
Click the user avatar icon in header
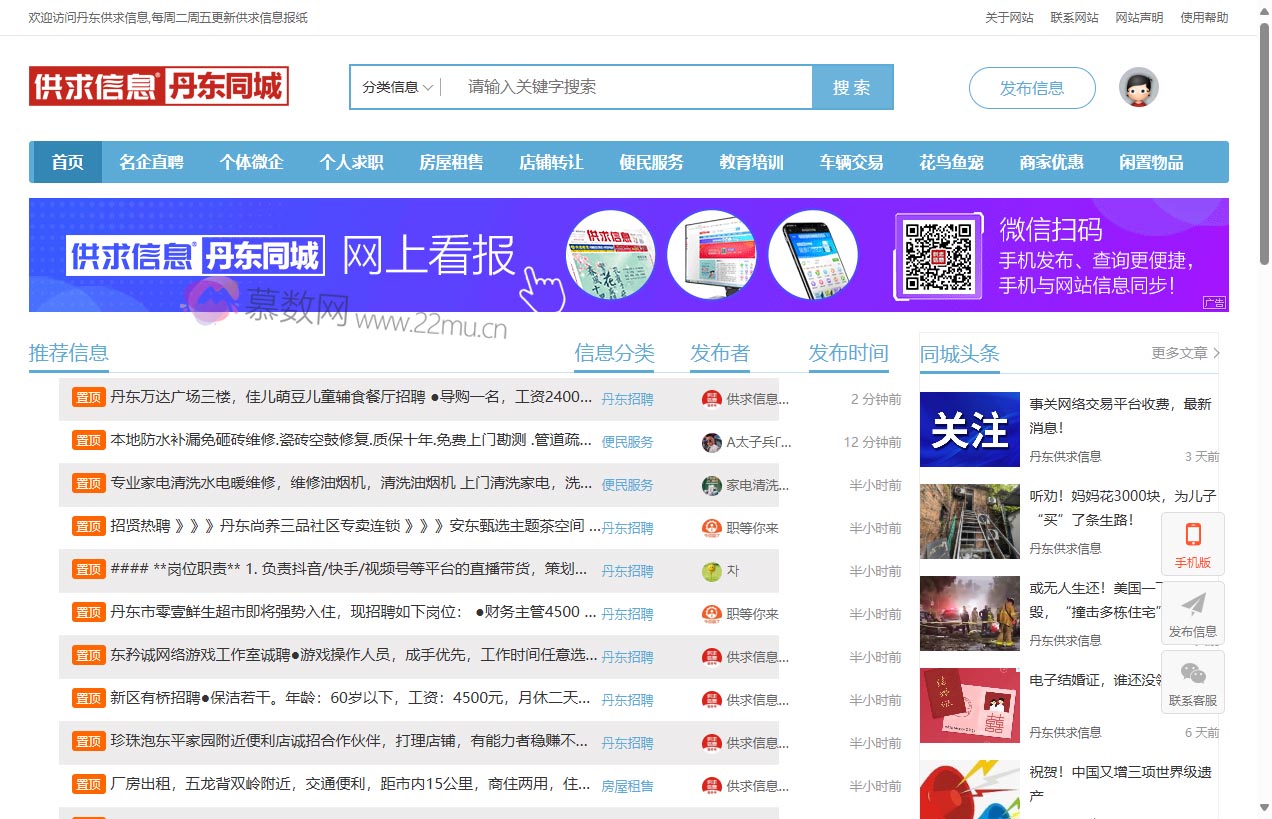[1138, 88]
